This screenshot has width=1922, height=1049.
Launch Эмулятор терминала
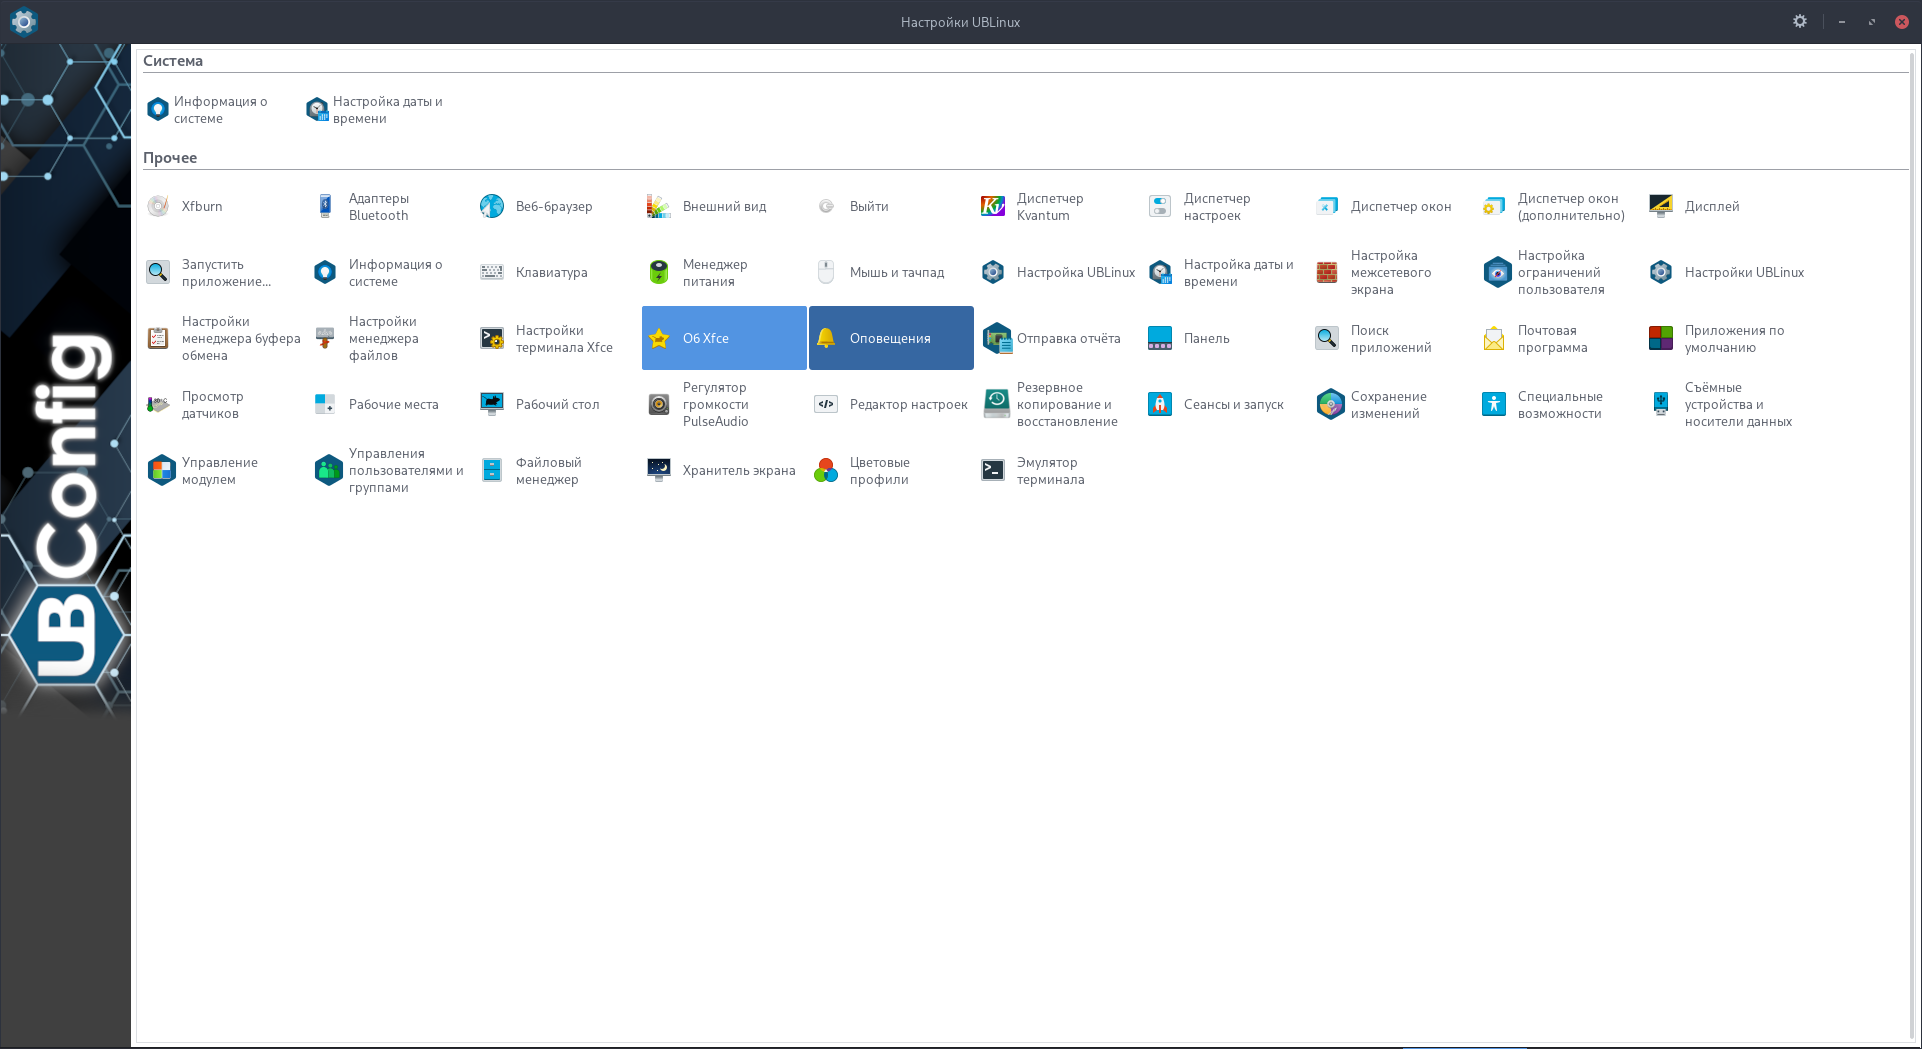(x=993, y=471)
